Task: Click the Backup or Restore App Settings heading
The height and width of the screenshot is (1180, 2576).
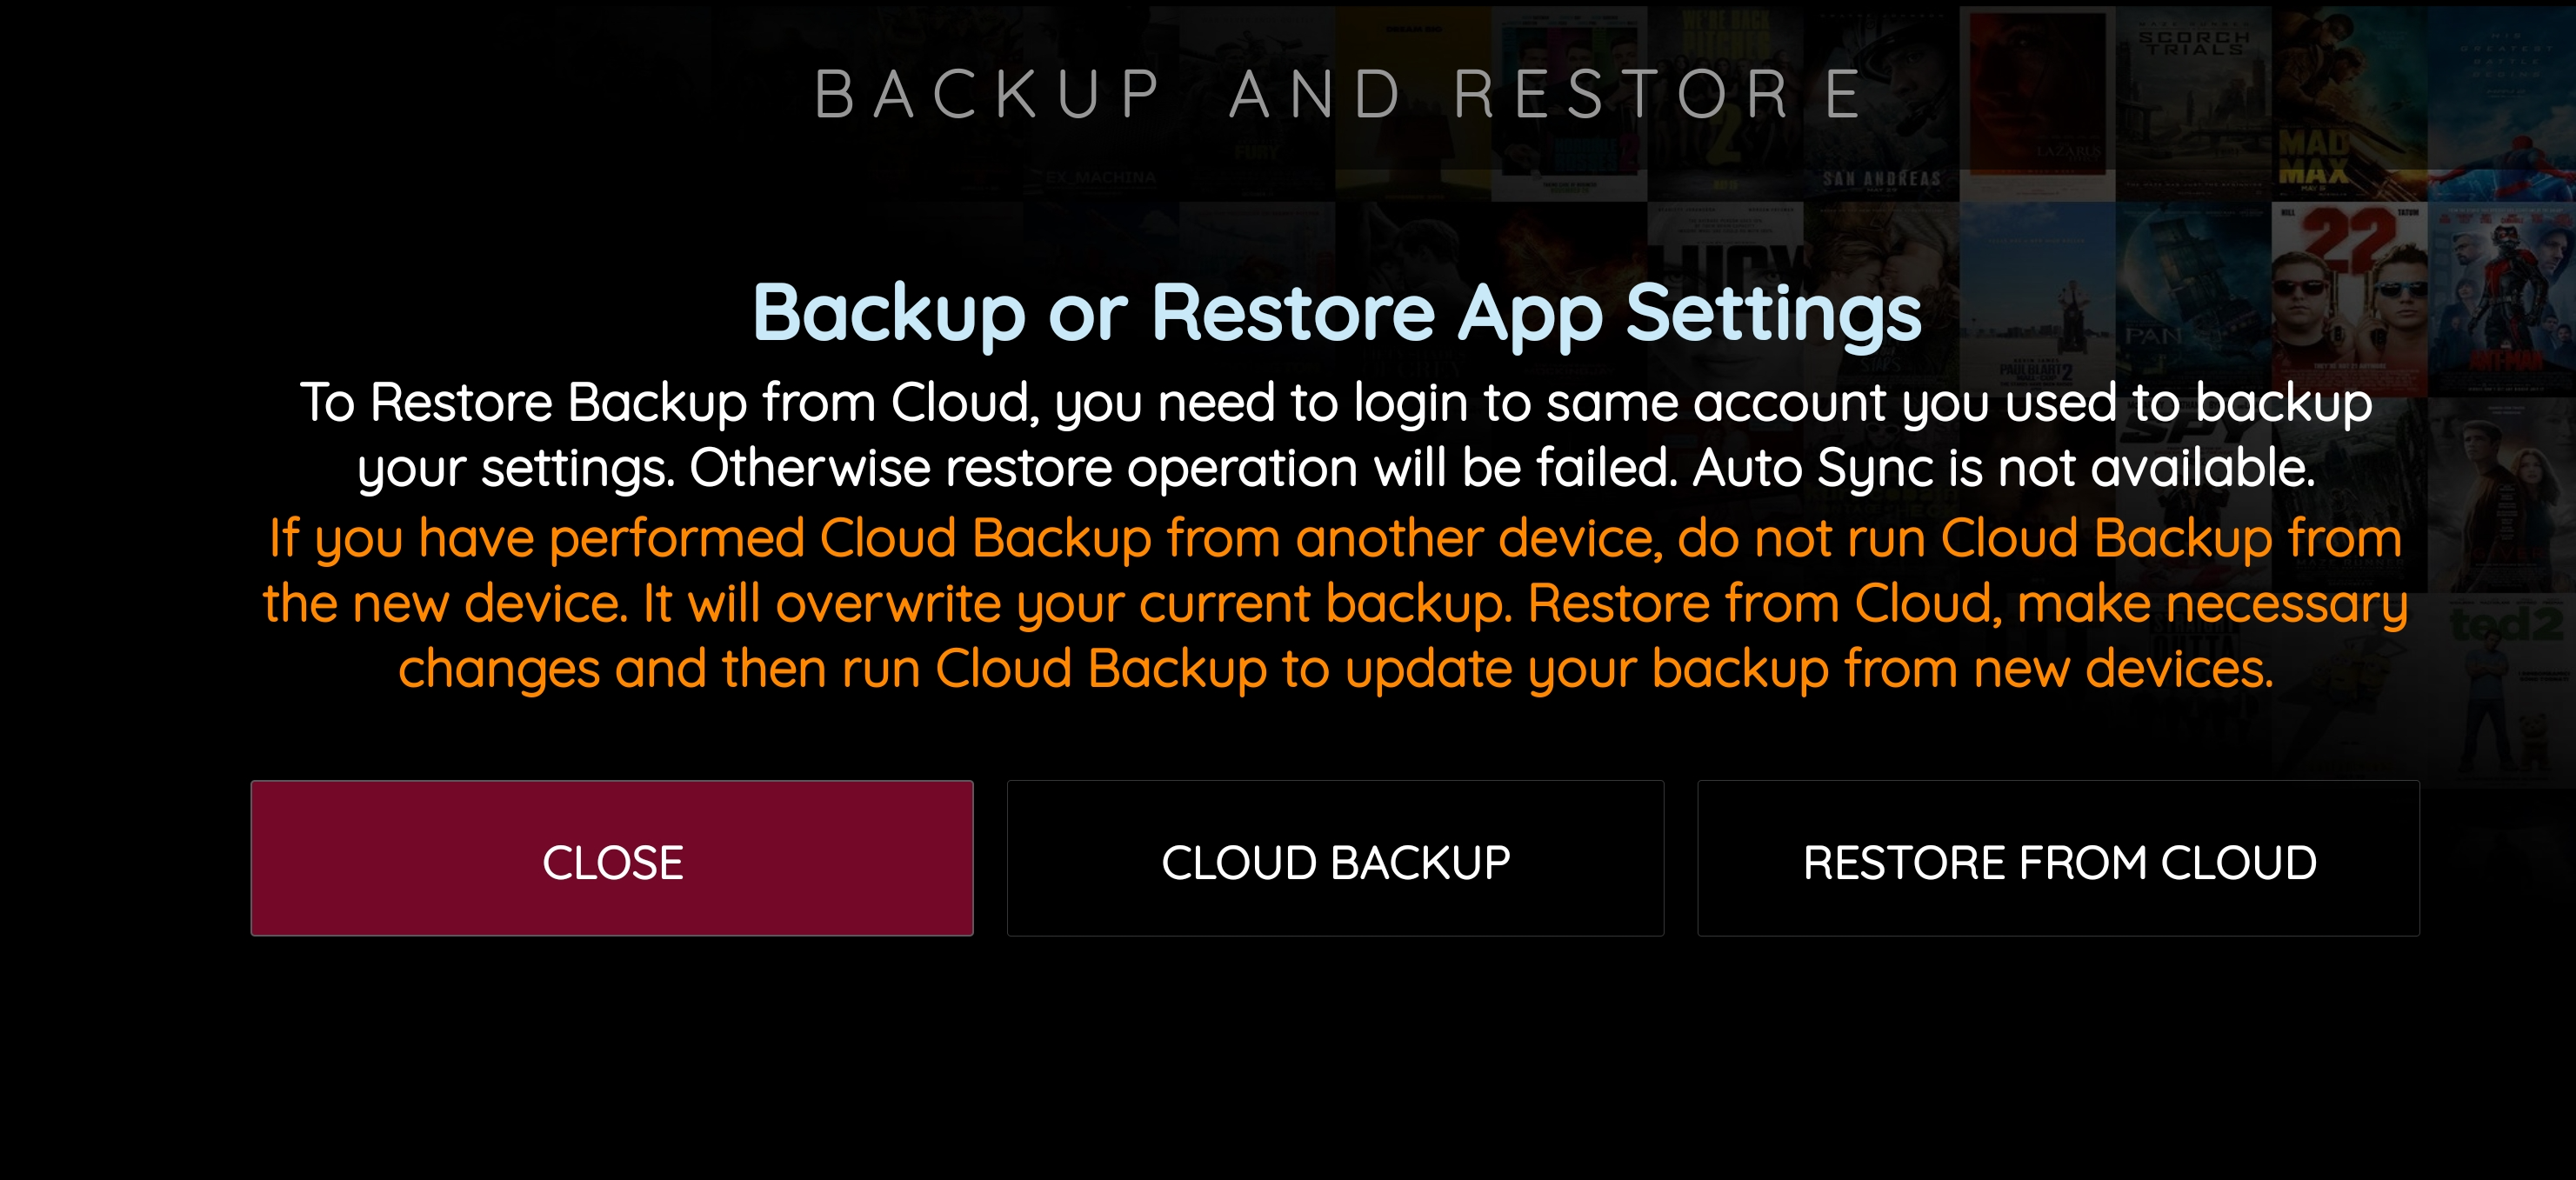Action: [x=1336, y=313]
